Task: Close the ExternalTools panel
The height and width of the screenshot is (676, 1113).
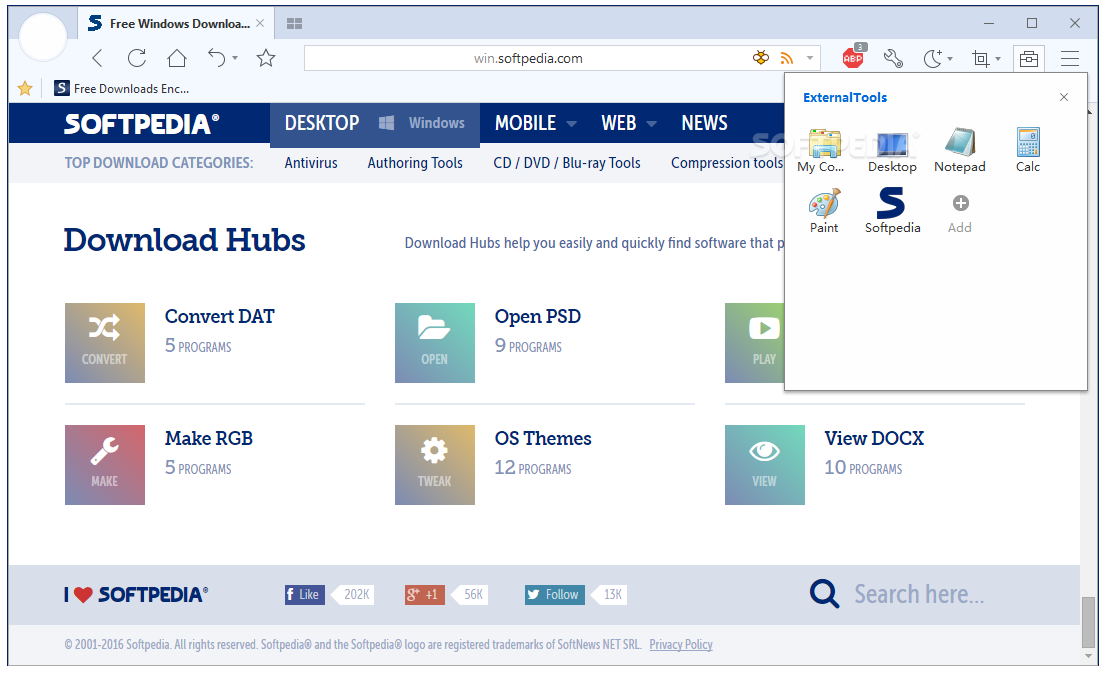Action: [x=1063, y=97]
